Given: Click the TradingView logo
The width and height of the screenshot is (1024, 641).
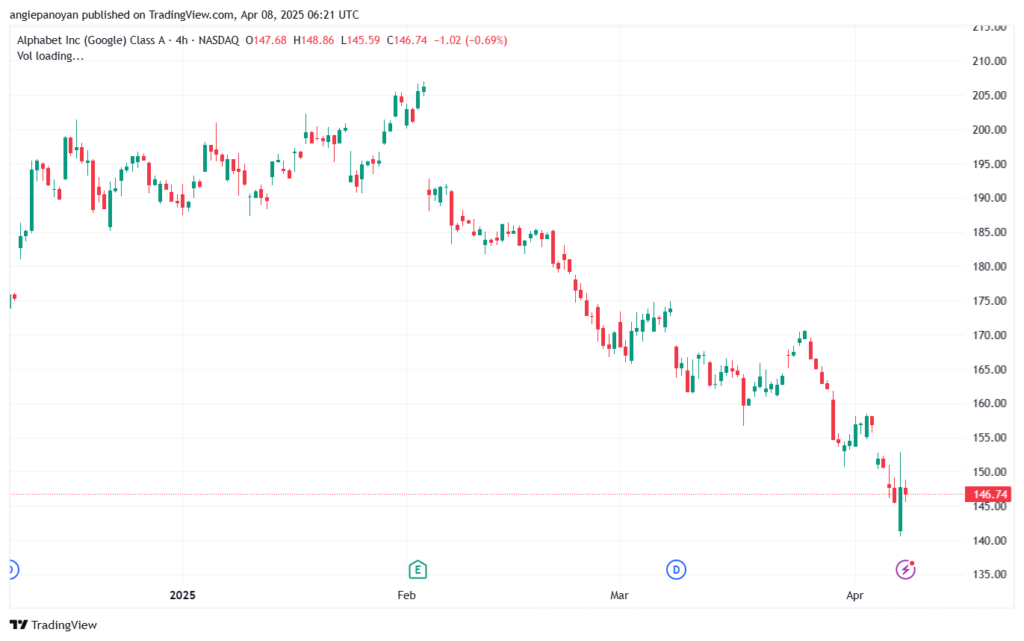Looking at the screenshot, I should pos(54,625).
